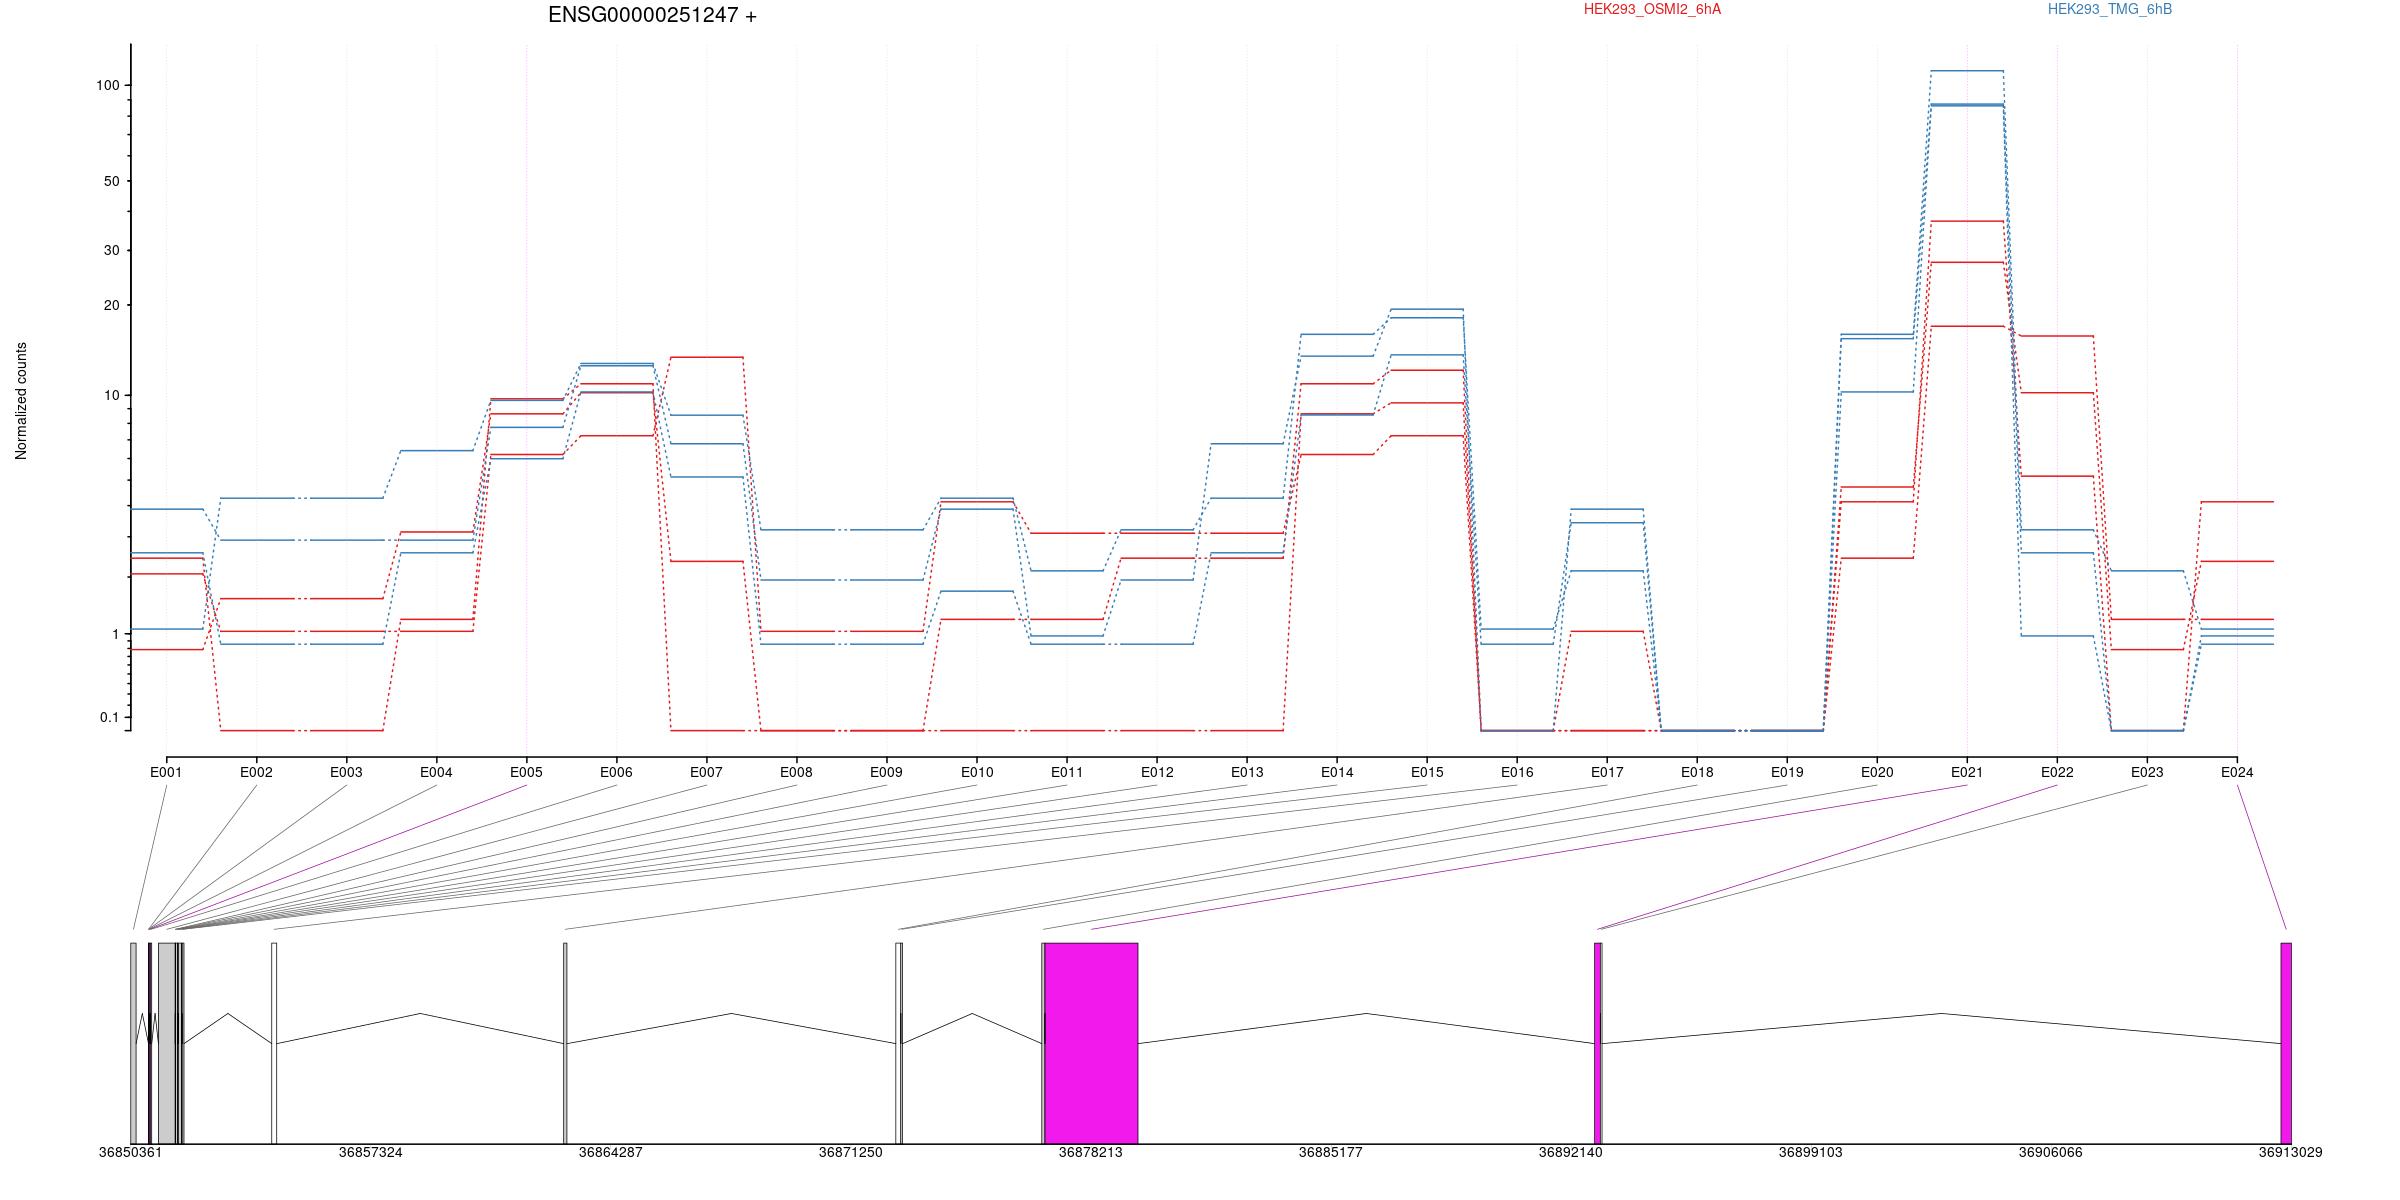This screenshot has height=1200, width=2400.
Task: Click the y-axis tick label 1
Action: 116,635
